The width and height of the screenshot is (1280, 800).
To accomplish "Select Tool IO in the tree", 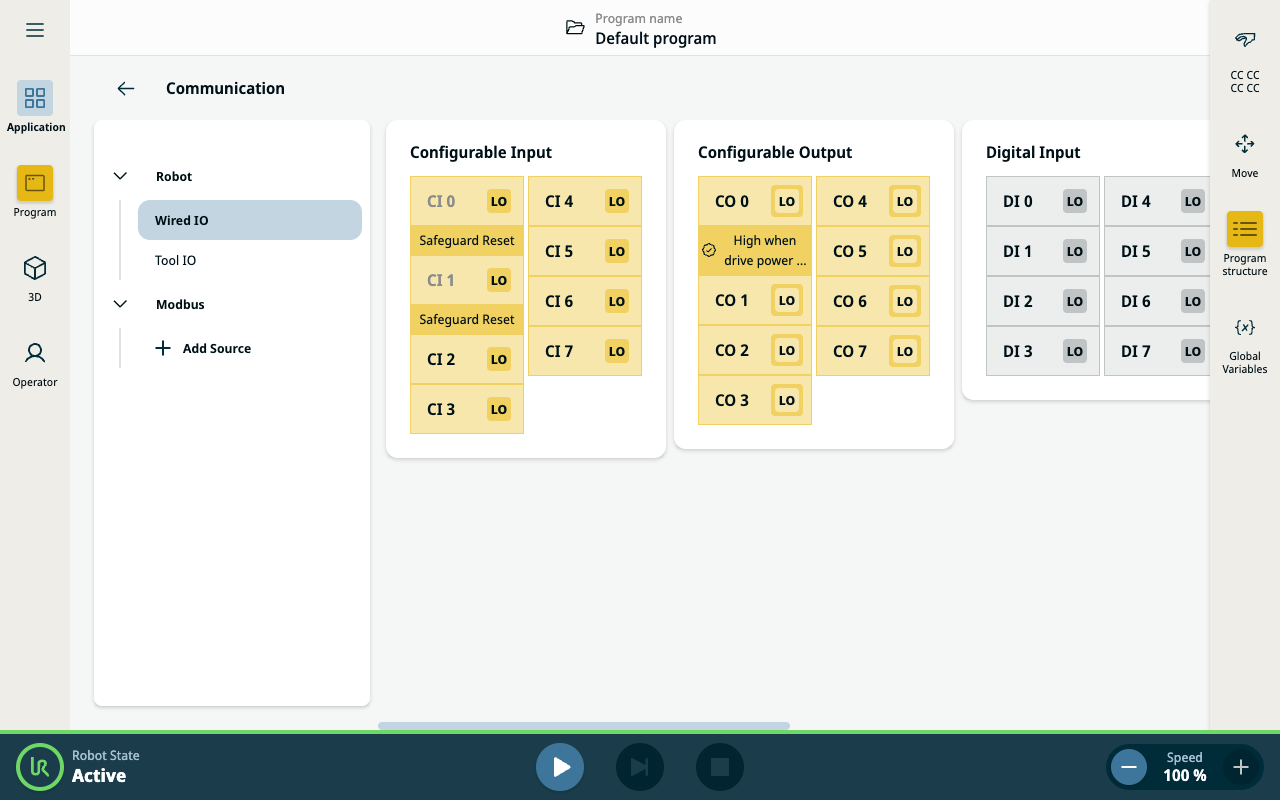I will pos(176,260).
